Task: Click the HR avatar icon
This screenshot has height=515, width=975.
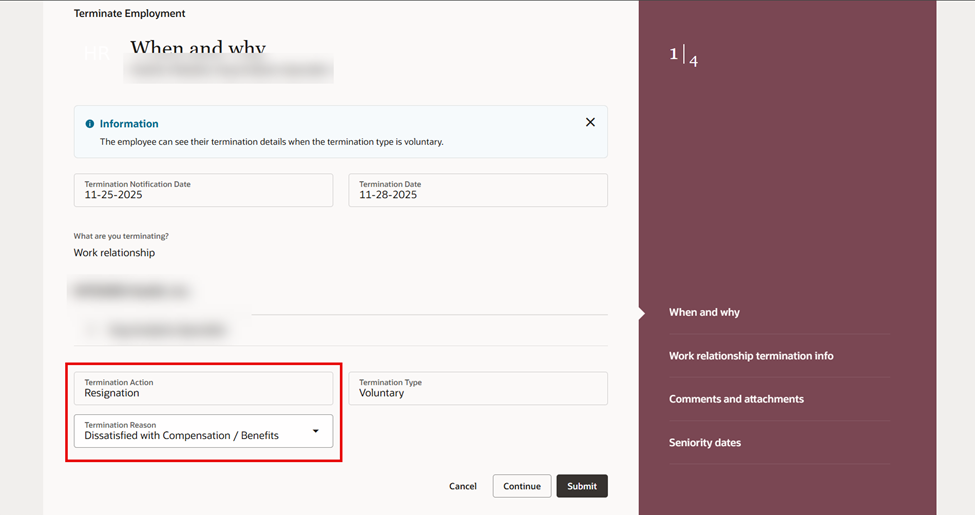Action: [x=97, y=53]
